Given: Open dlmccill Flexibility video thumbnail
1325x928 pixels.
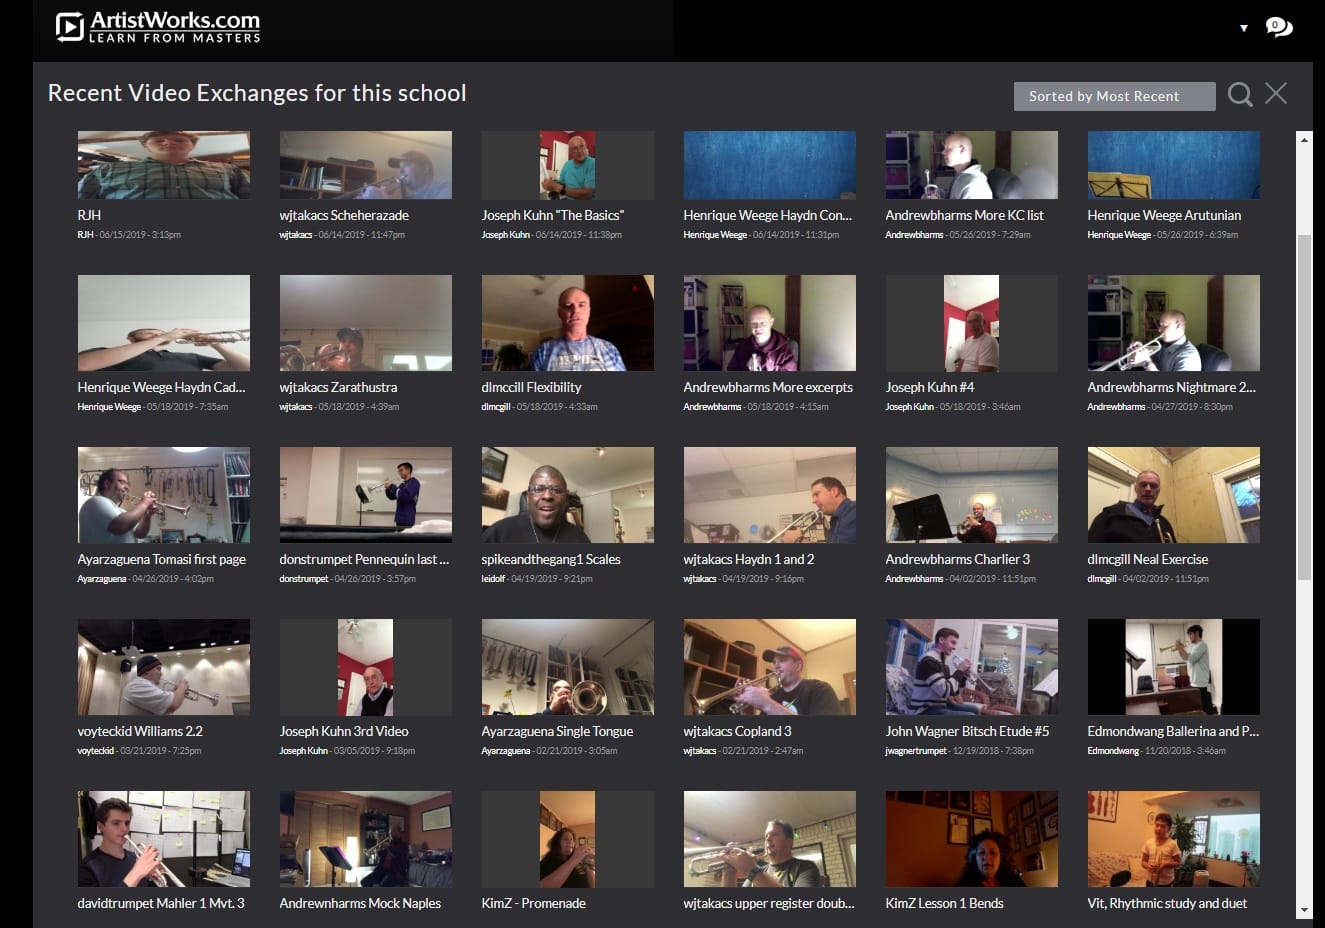Looking at the screenshot, I should [x=568, y=323].
